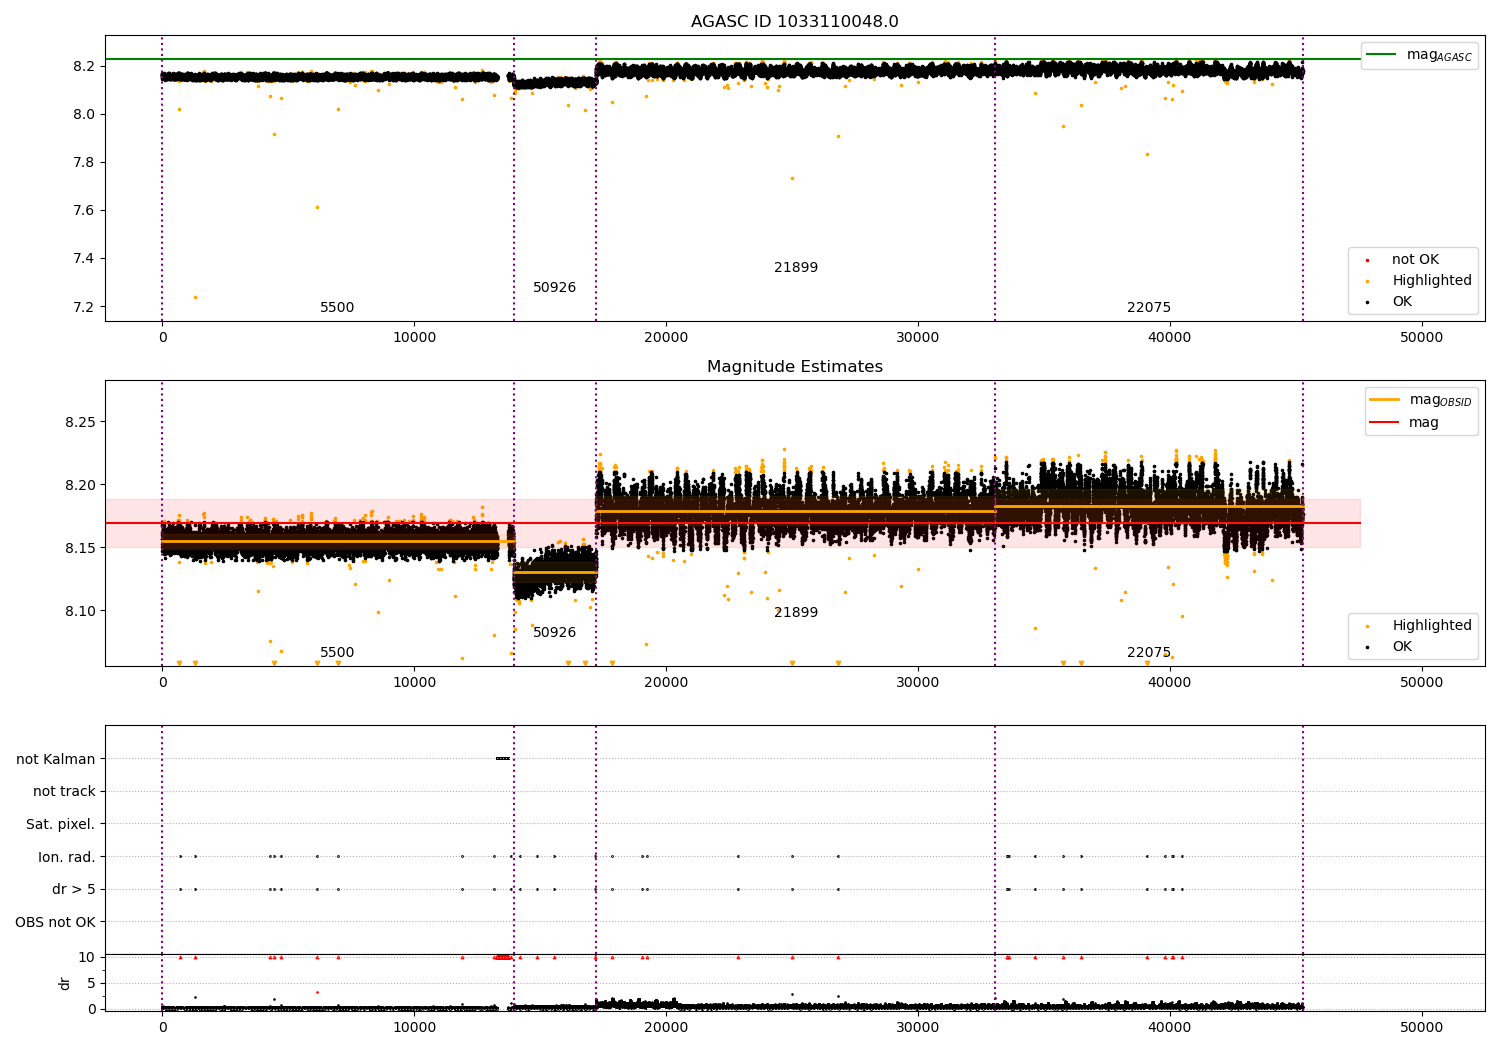This screenshot has height=1050, width=1500.
Task: Click the "dr > 5" row label
Action: point(74,889)
